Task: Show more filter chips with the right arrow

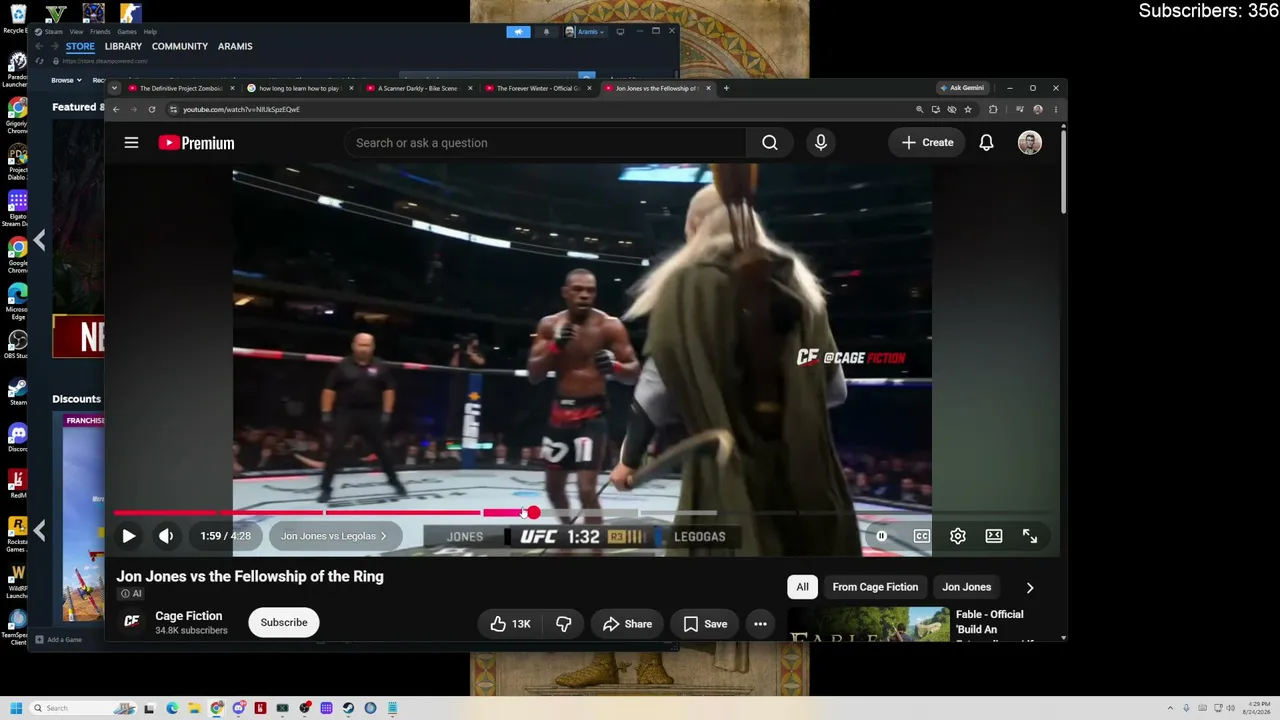Action: click(x=1030, y=588)
